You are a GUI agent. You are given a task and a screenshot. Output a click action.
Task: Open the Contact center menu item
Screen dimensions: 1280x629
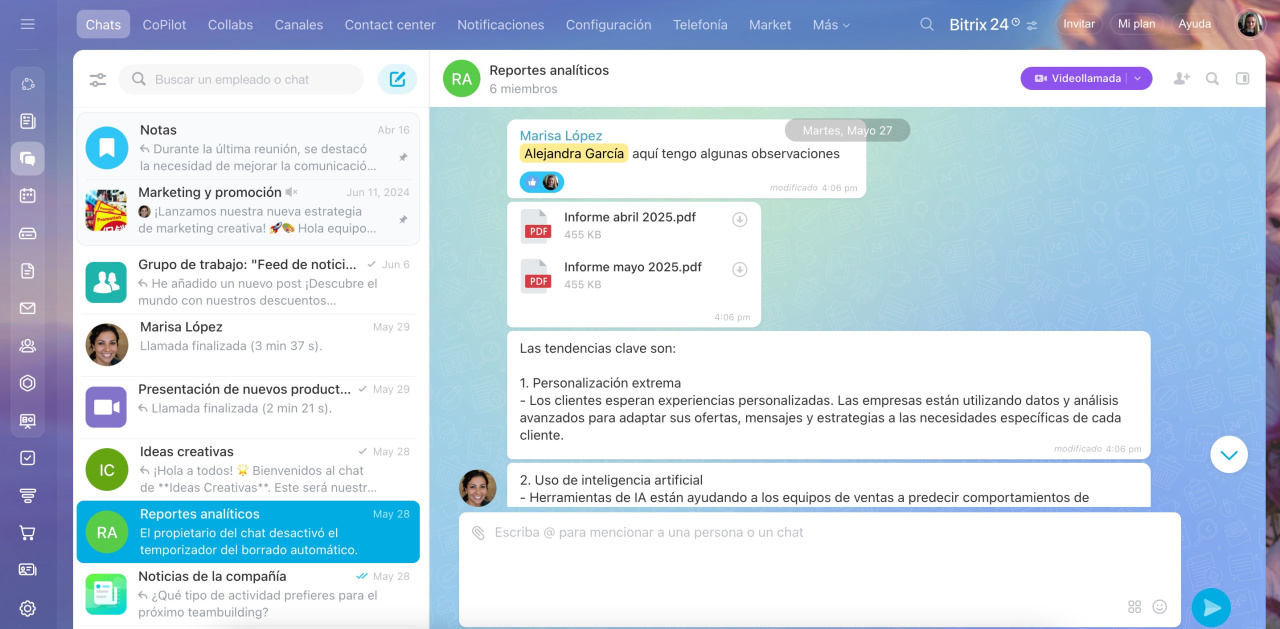click(x=390, y=25)
